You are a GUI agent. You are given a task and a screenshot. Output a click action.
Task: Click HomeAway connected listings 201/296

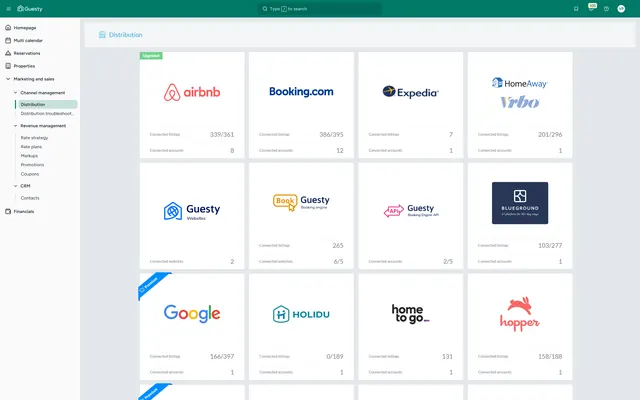pyautogui.click(x=550, y=134)
